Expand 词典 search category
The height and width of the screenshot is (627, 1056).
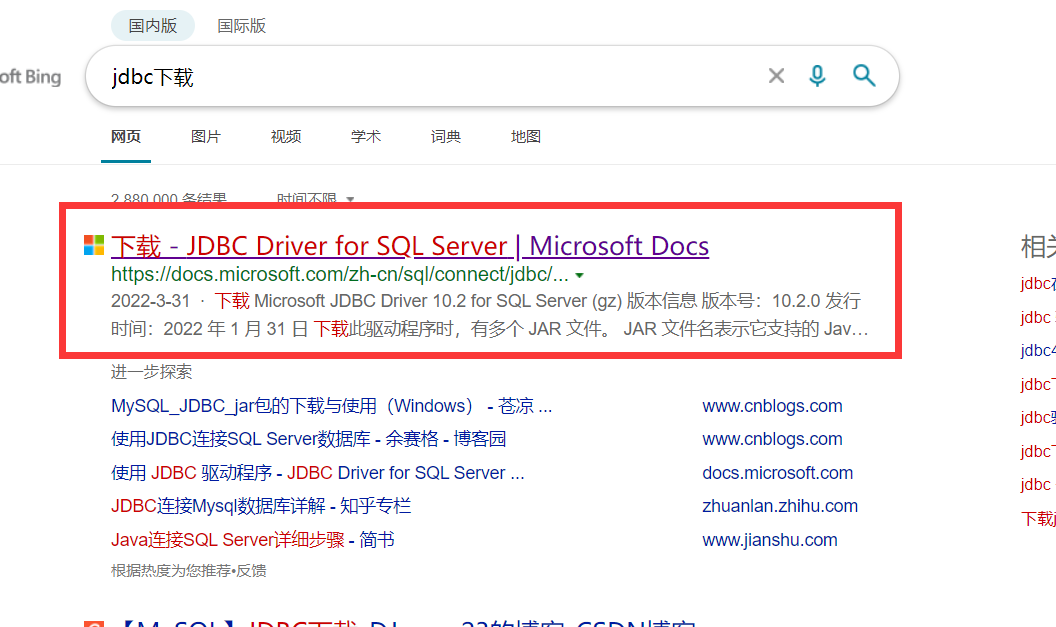(x=445, y=136)
